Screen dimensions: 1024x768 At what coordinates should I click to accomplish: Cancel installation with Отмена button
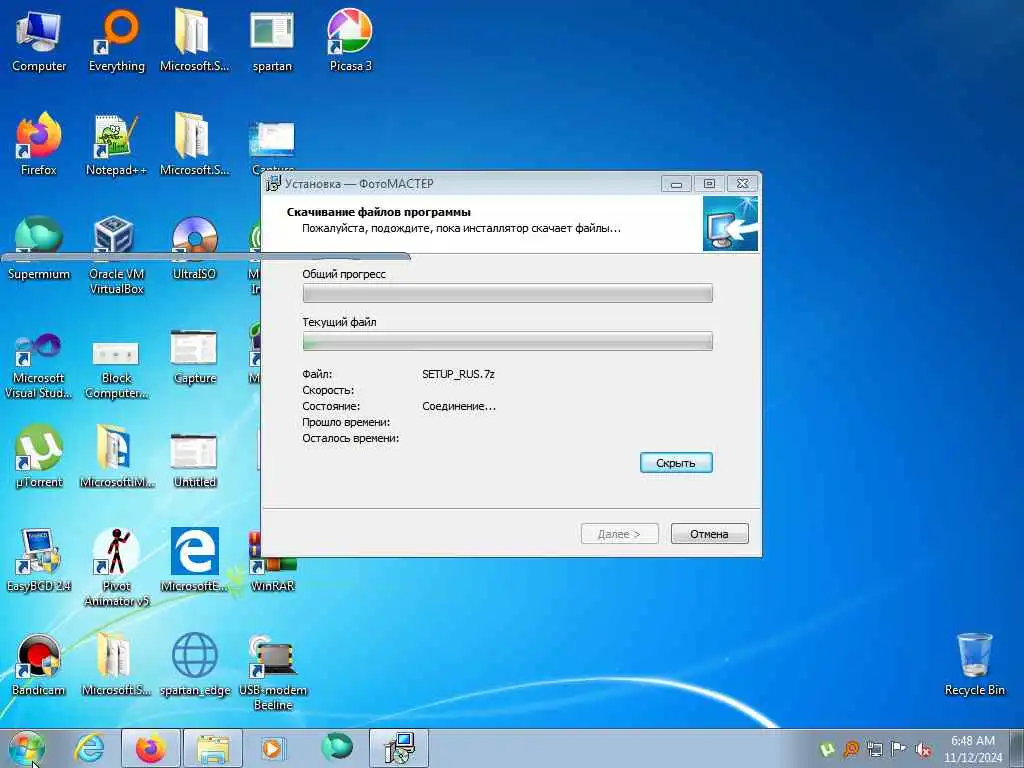[x=709, y=534]
